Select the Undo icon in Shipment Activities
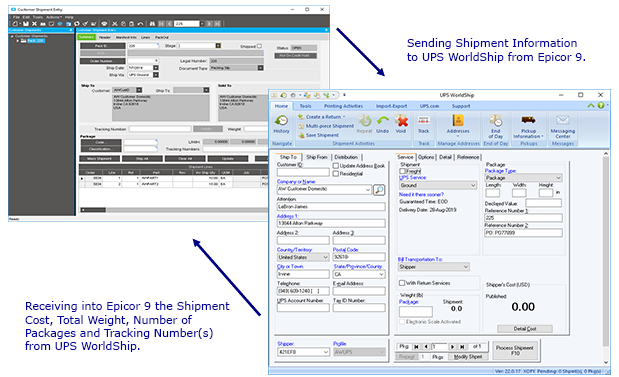Image resolution: width=619 pixels, height=377 pixels. pos(382,124)
